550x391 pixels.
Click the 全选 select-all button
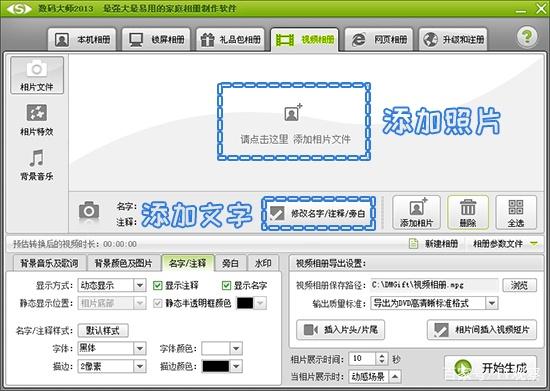pyautogui.click(x=516, y=213)
